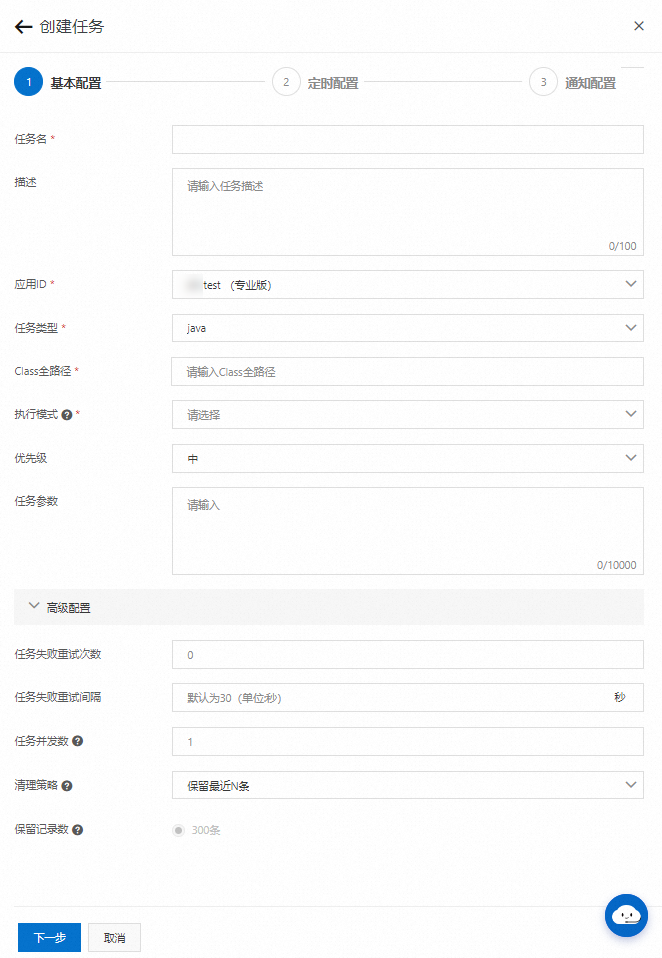Click the 0/10000 character counter
The image size is (662, 958).
[617, 565]
